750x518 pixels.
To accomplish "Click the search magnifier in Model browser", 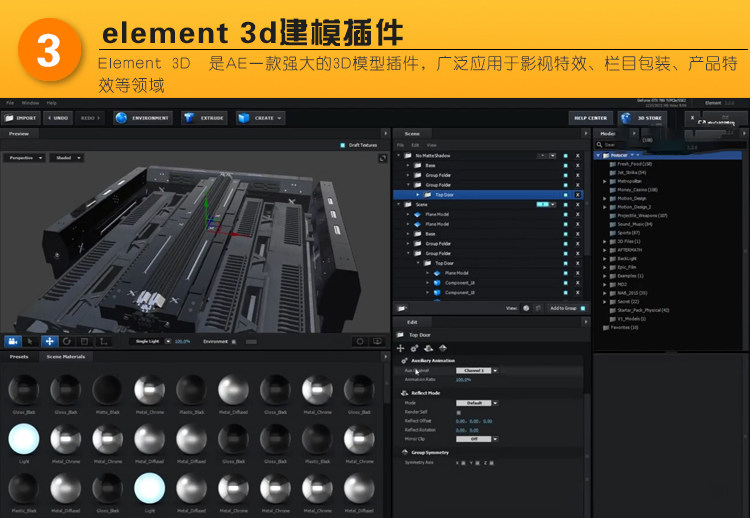I will 599,144.
